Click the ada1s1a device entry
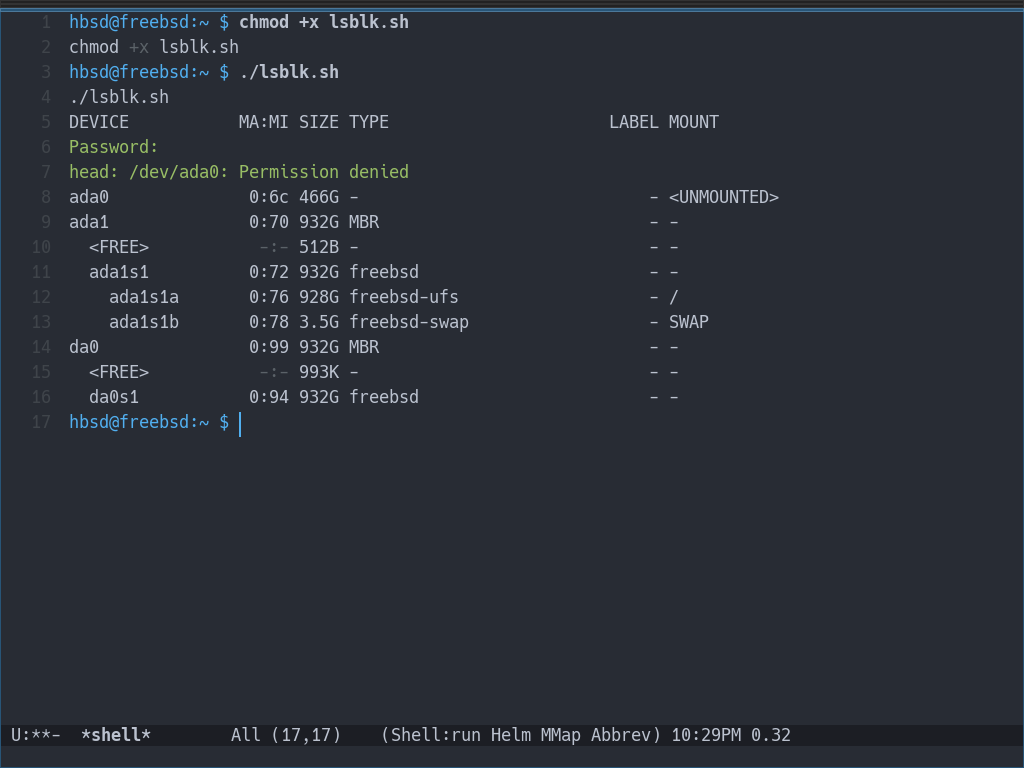Image resolution: width=1024 pixels, height=768 pixels. [144, 297]
